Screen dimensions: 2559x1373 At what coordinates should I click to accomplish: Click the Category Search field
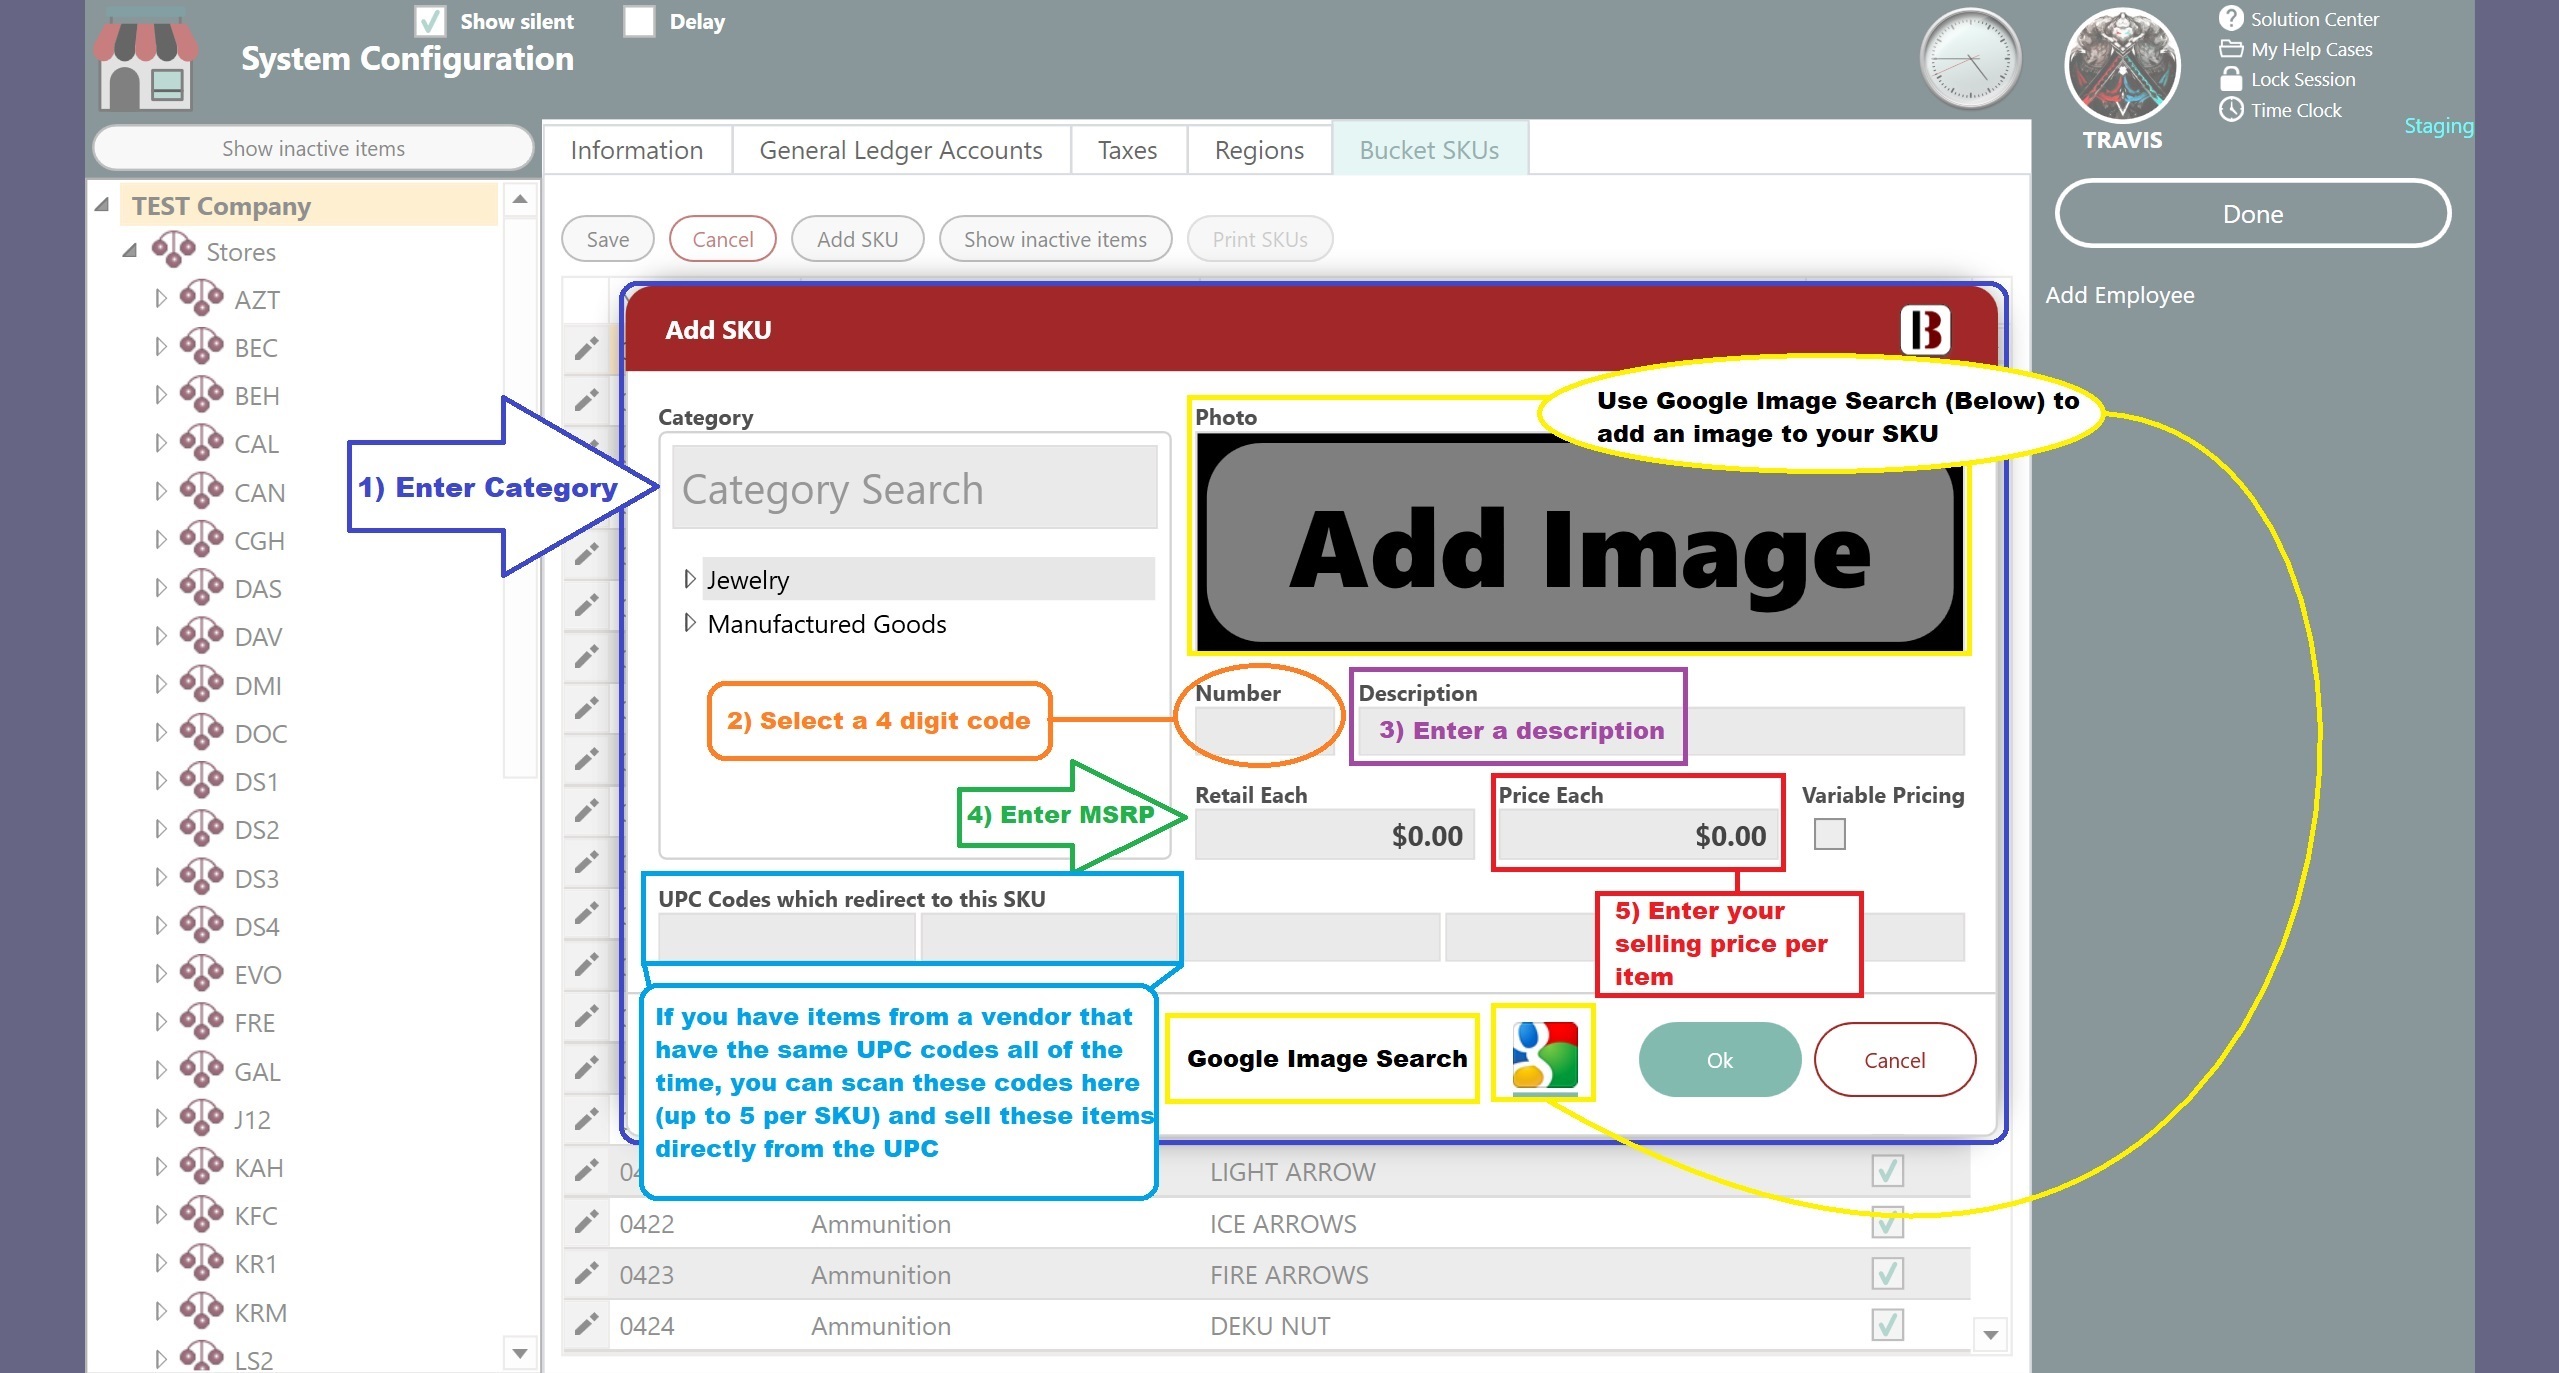click(914, 488)
